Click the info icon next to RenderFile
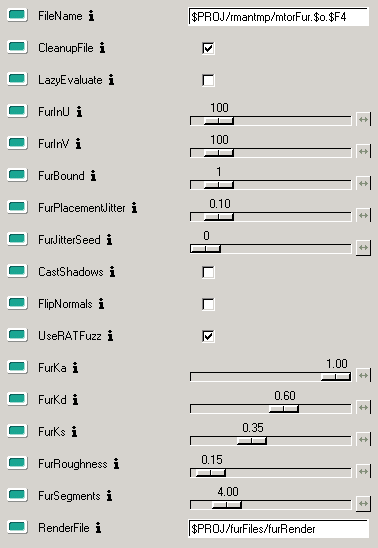This screenshot has width=378, height=548. tap(99, 528)
